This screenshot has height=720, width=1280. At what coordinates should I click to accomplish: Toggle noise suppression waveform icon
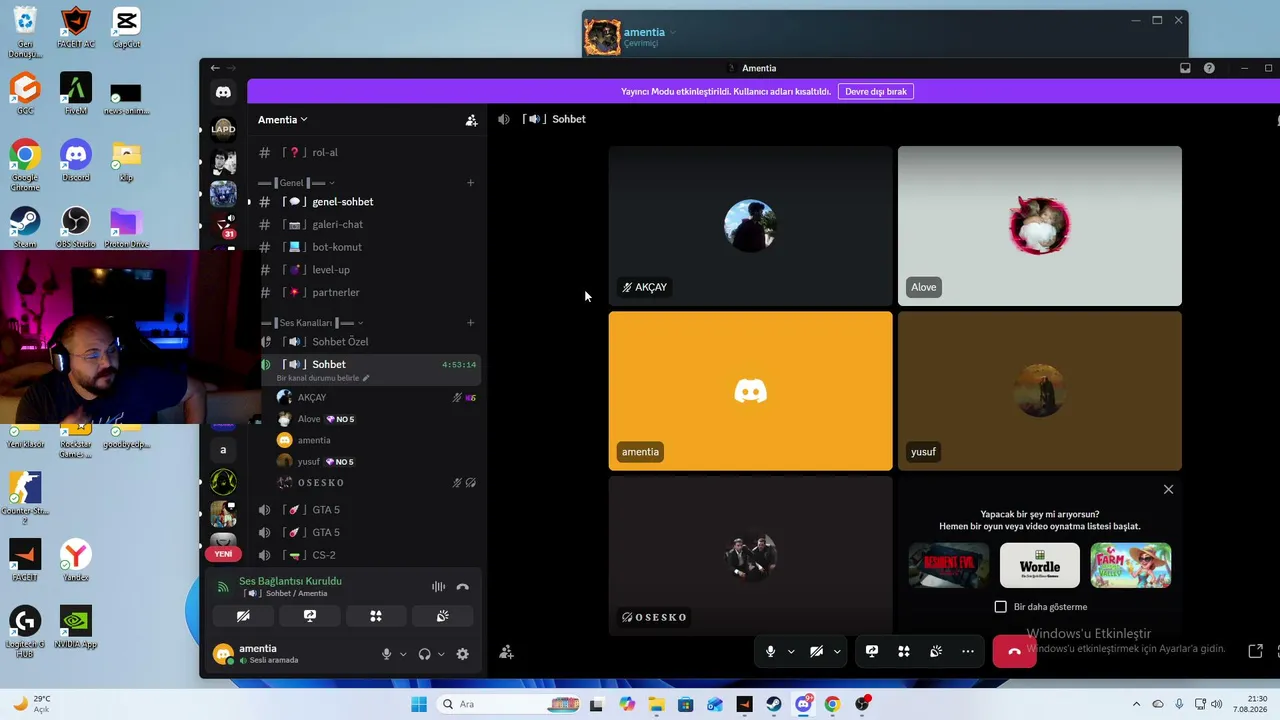tap(438, 587)
